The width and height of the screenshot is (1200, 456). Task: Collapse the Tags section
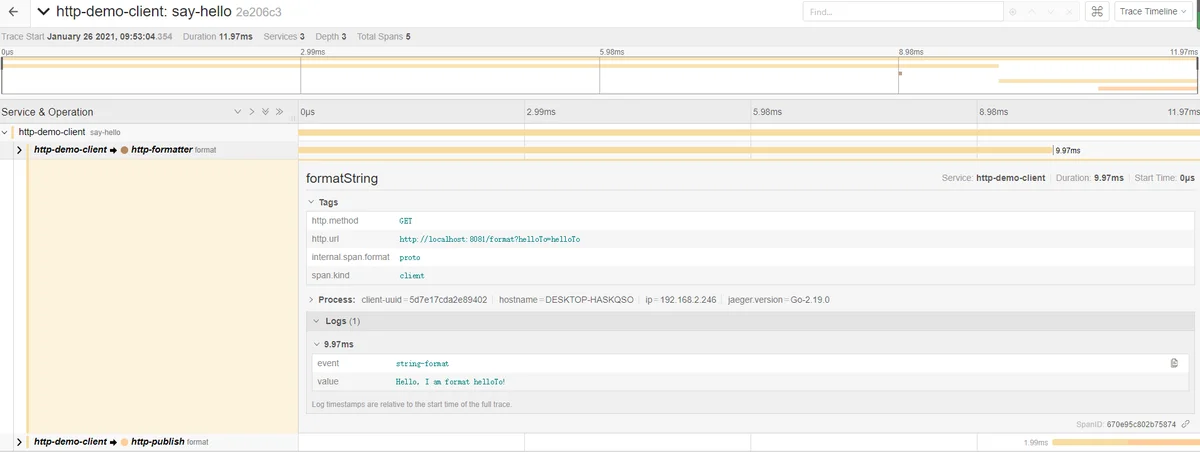coord(312,202)
